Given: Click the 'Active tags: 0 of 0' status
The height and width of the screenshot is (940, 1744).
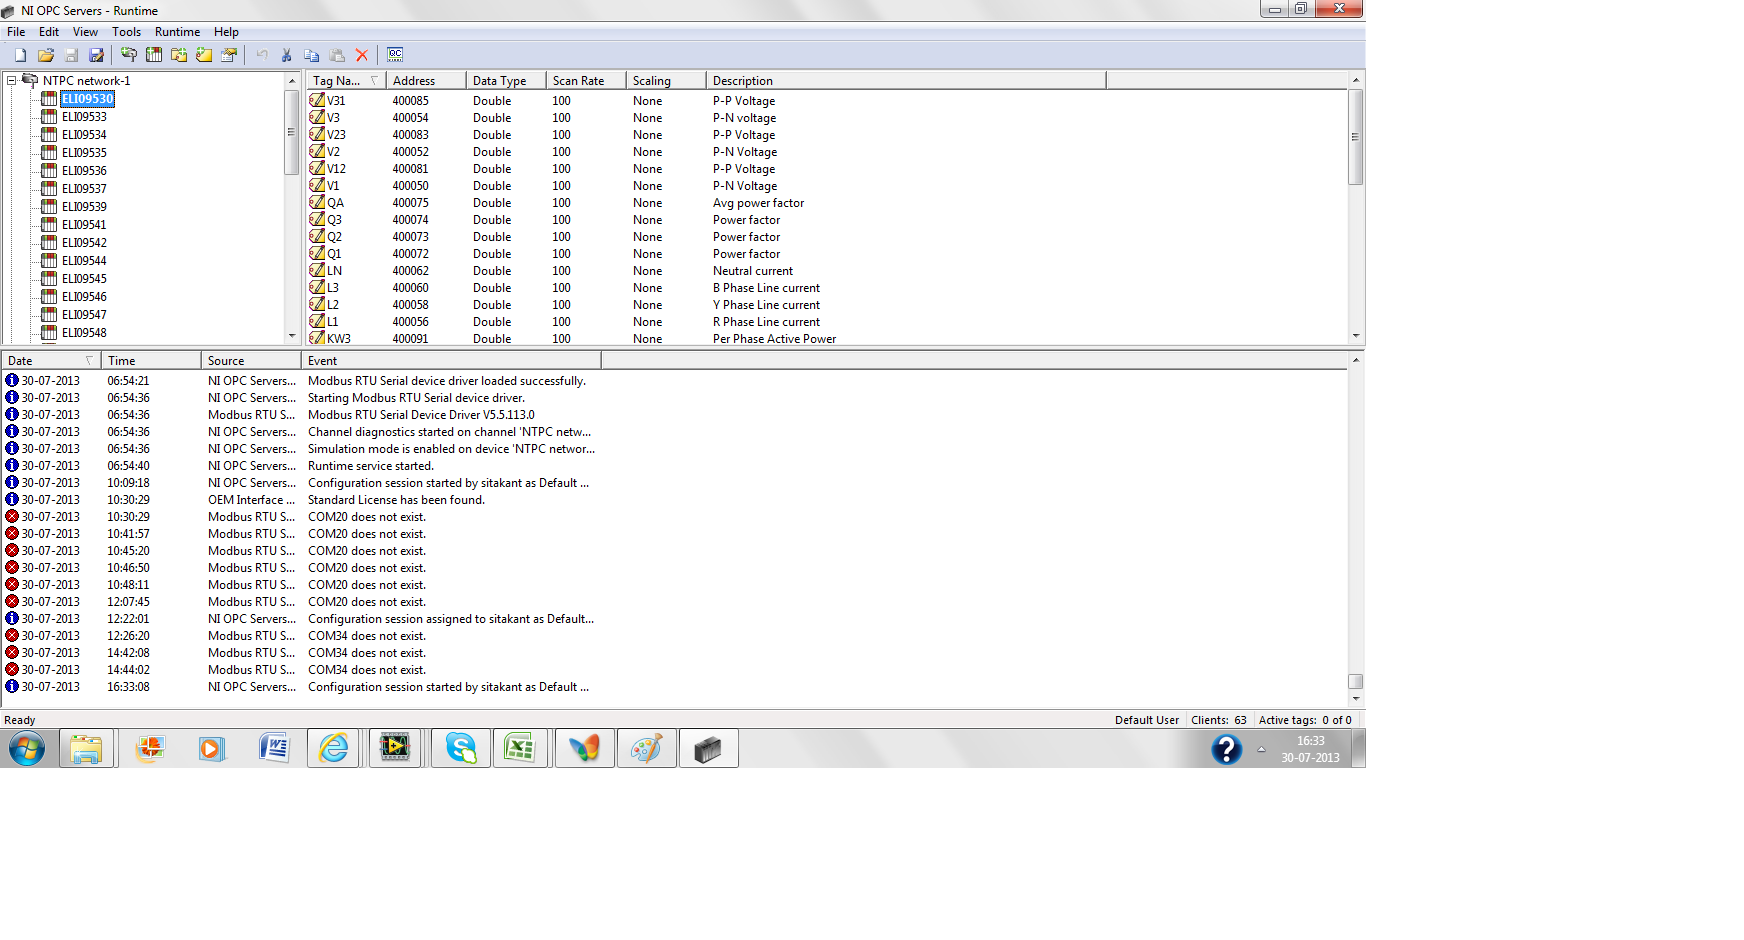Looking at the screenshot, I should [x=1305, y=720].
